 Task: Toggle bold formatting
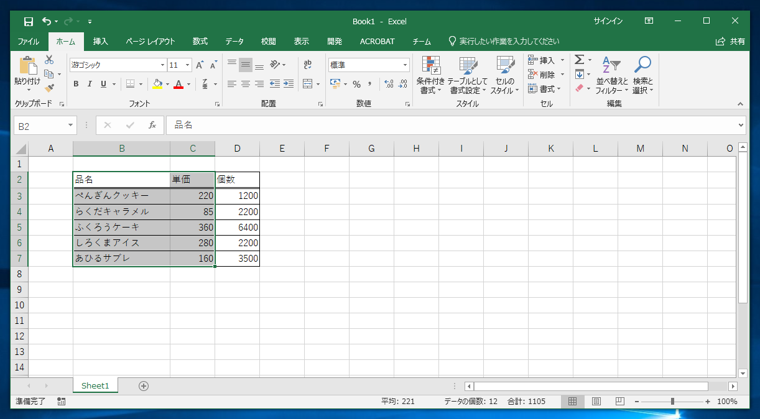click(76, 84)
